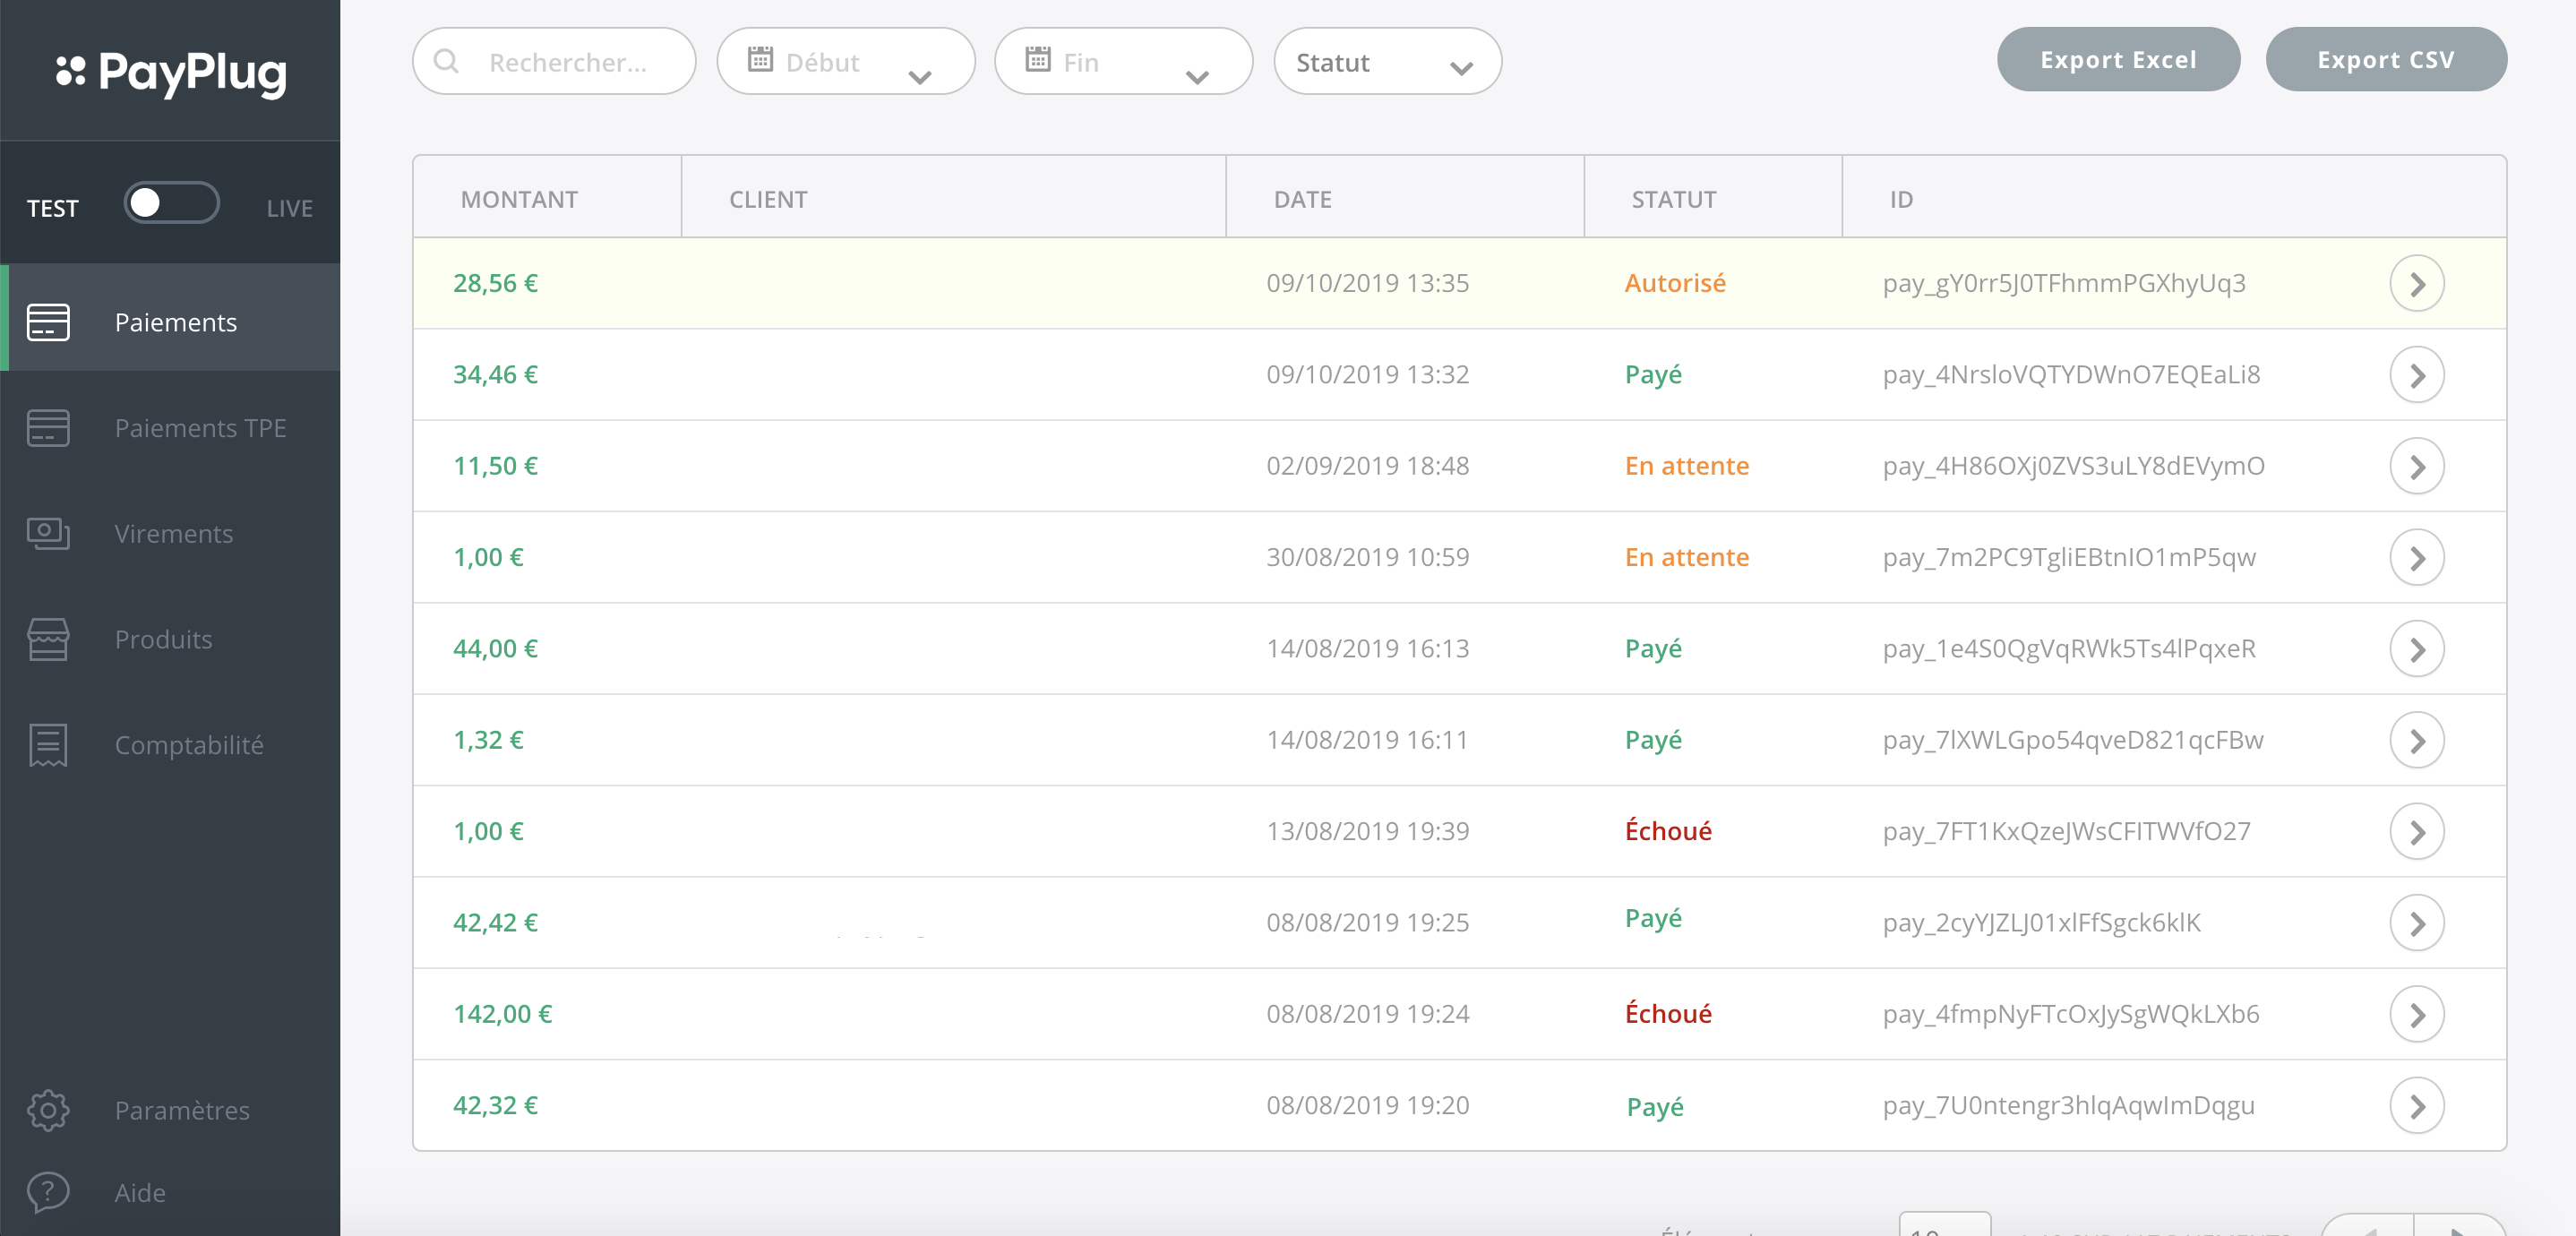Viewport: 2576px width, 1236px height.
Task: Sort the table by MONTANT column
Action: [518, 198]
